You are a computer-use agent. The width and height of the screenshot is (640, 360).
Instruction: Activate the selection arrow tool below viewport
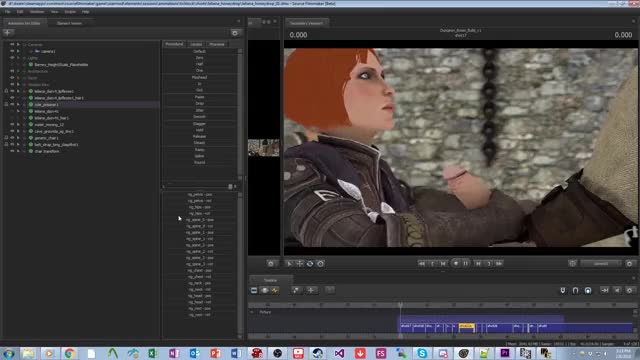pyautogui.click(x=289, y=264)
